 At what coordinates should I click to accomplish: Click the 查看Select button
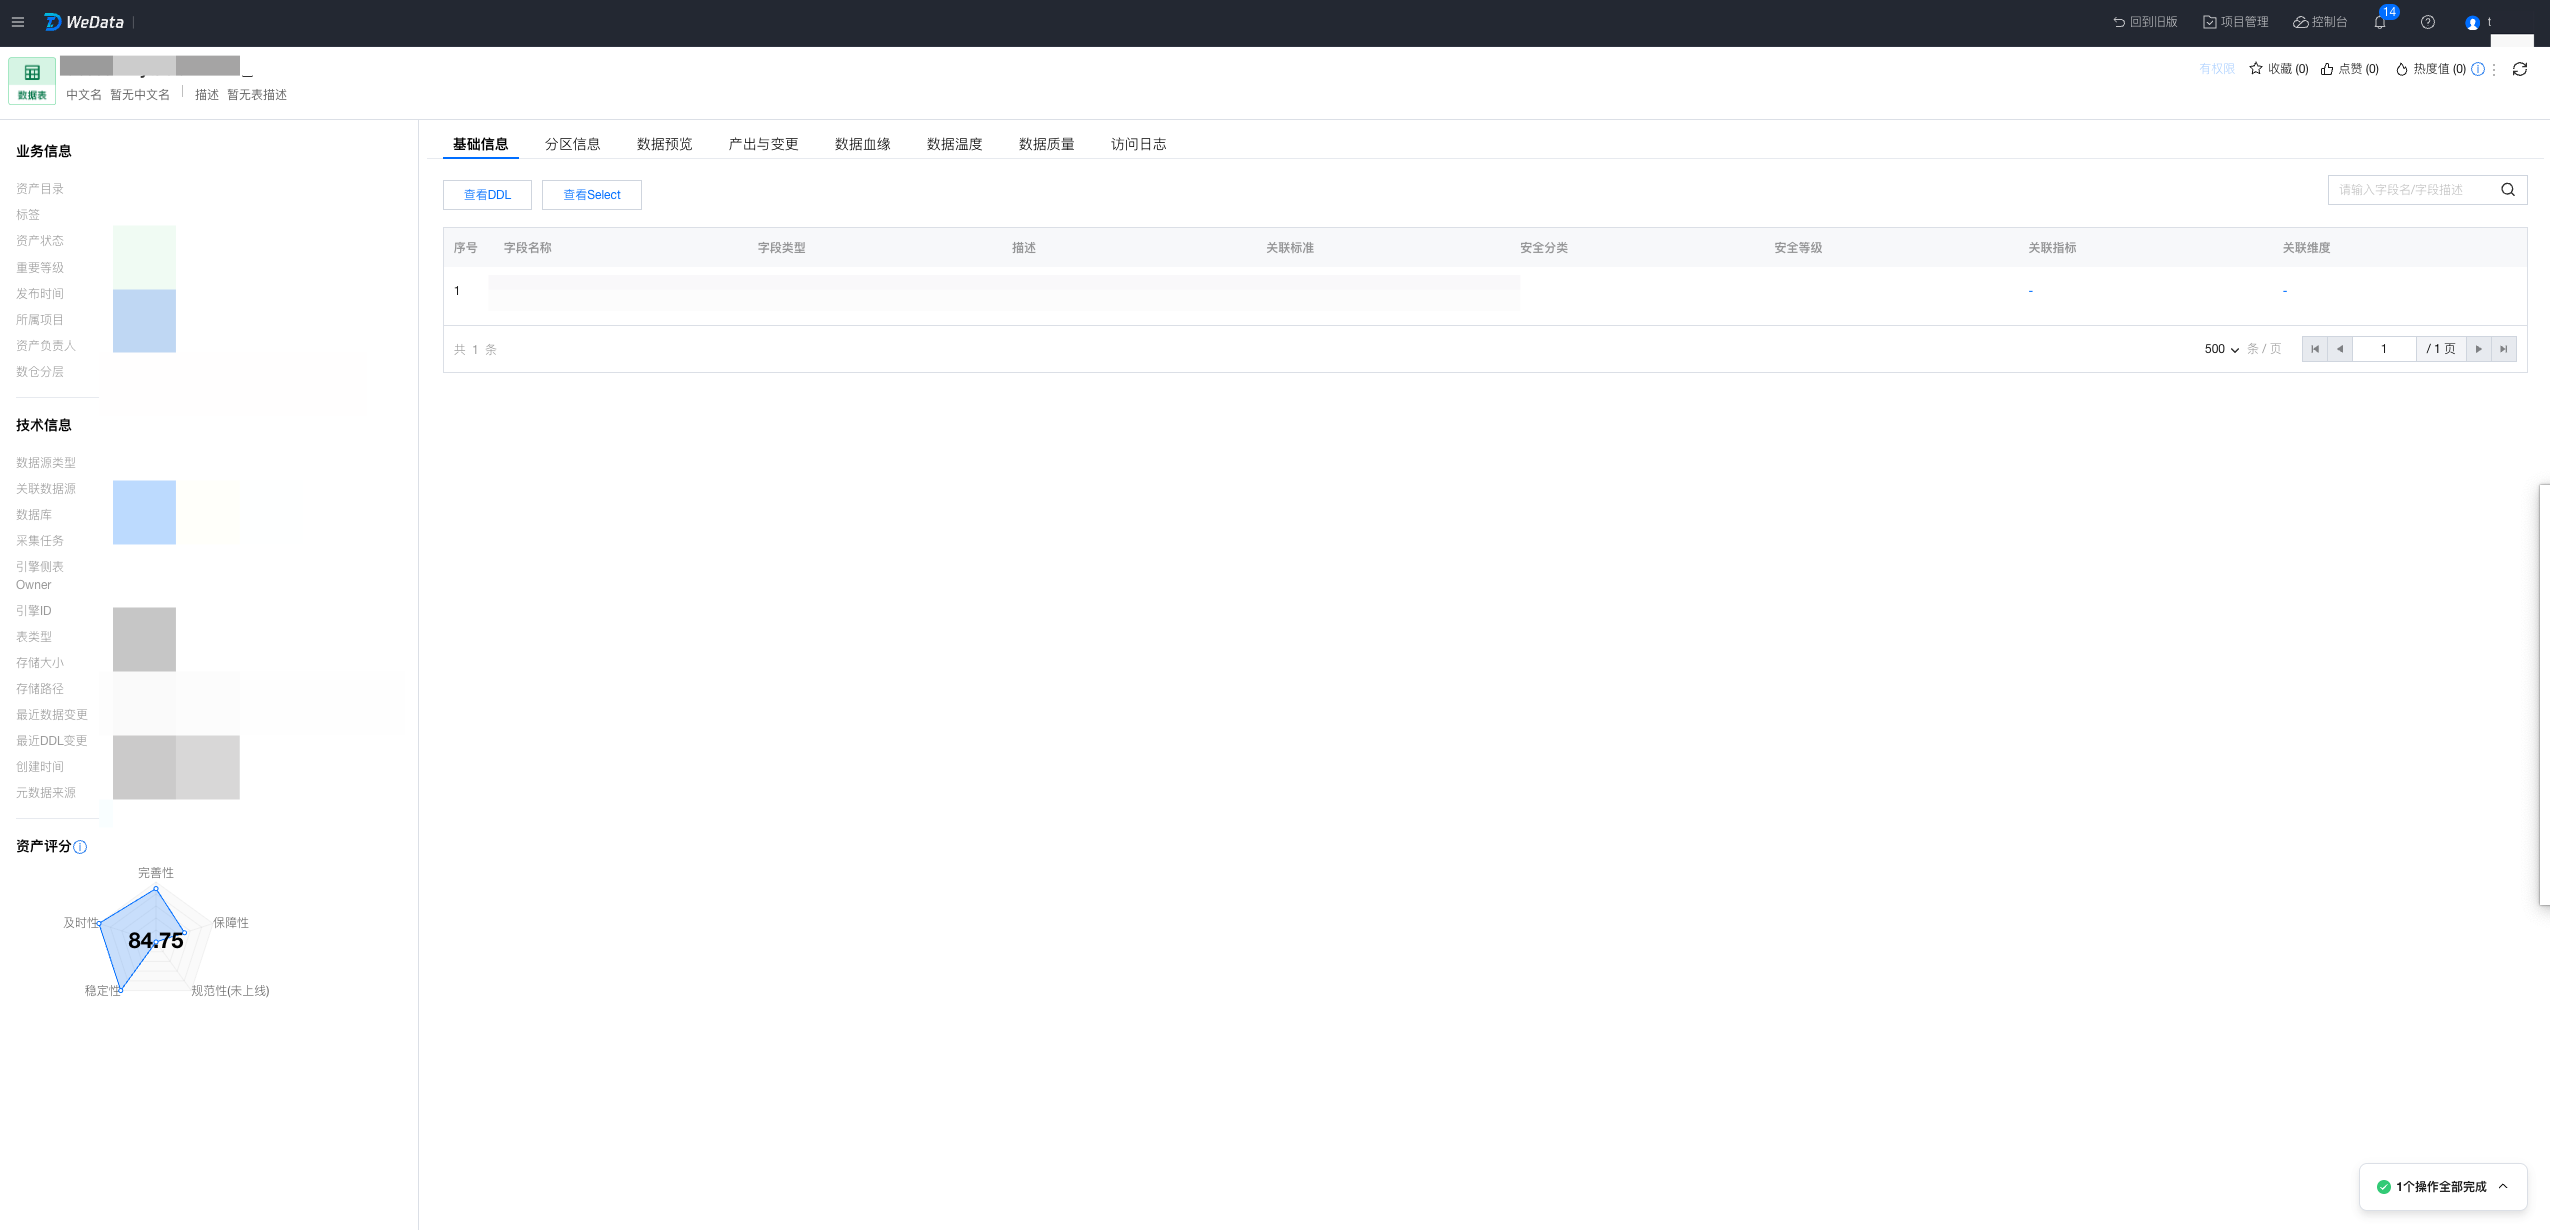[592, 195]
